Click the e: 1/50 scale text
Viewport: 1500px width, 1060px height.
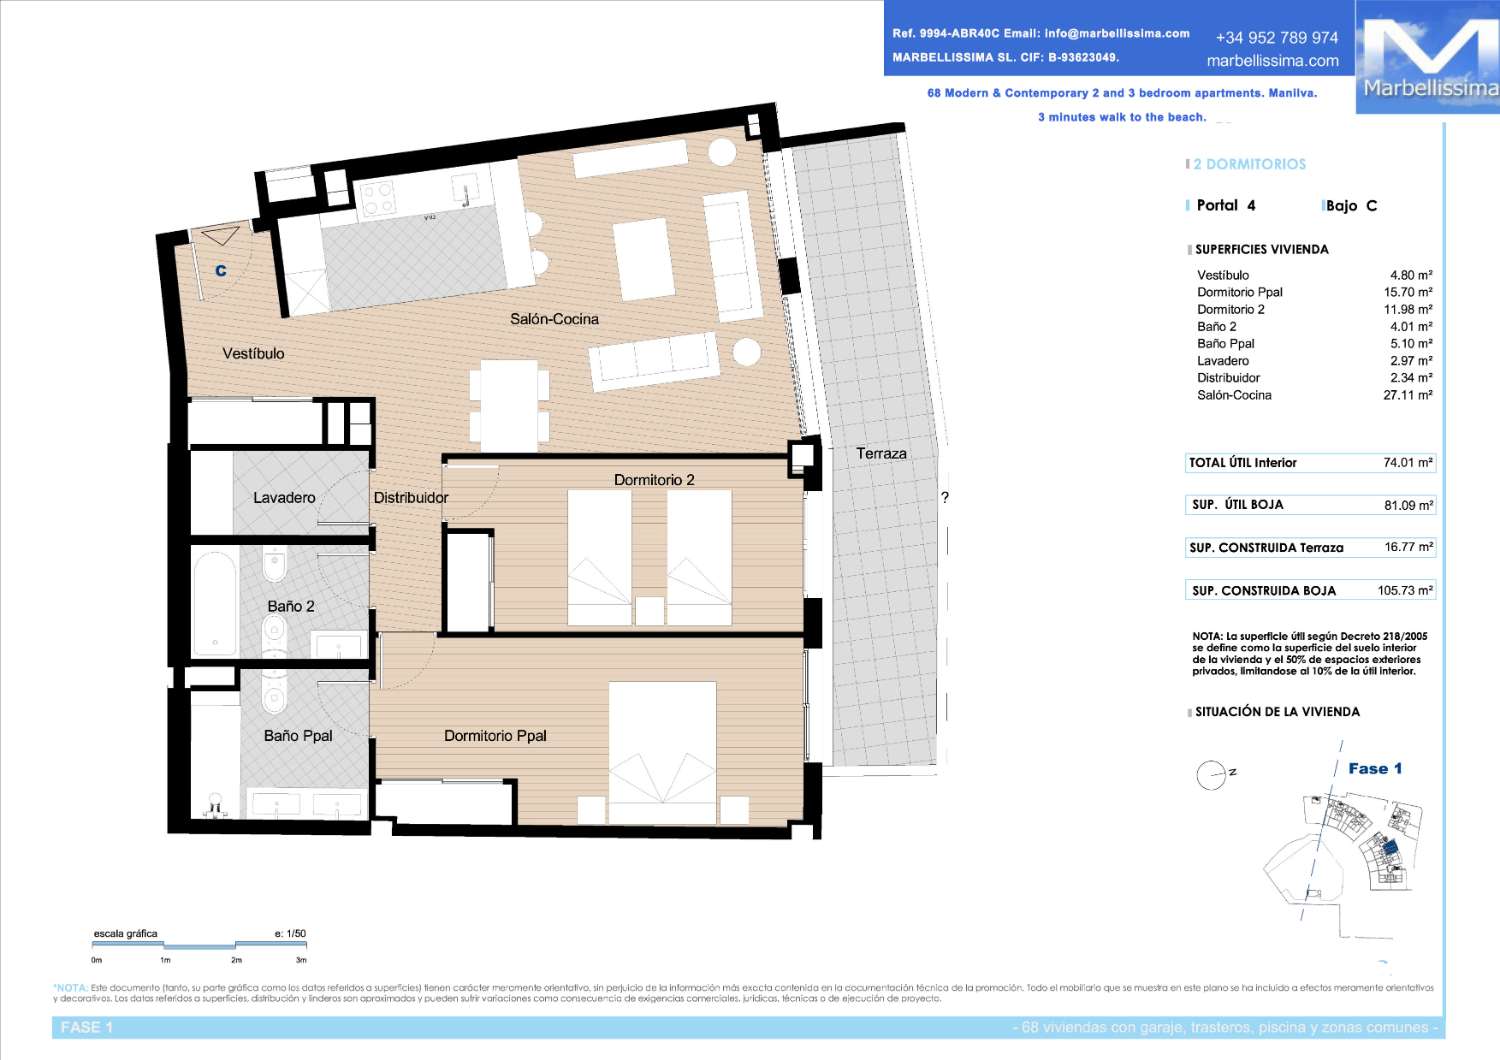pyautogui.click(x=290, y=934)
